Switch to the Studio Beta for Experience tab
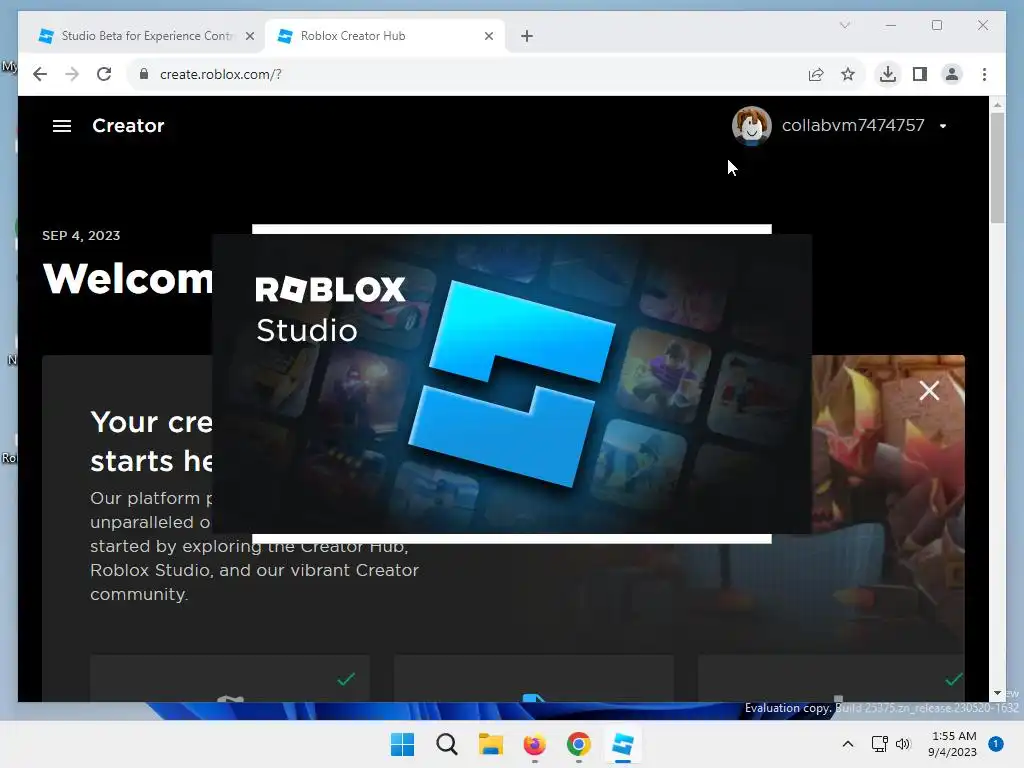Image resolution: width=1024 pixels, height=768 pixels. coord(146,36)
